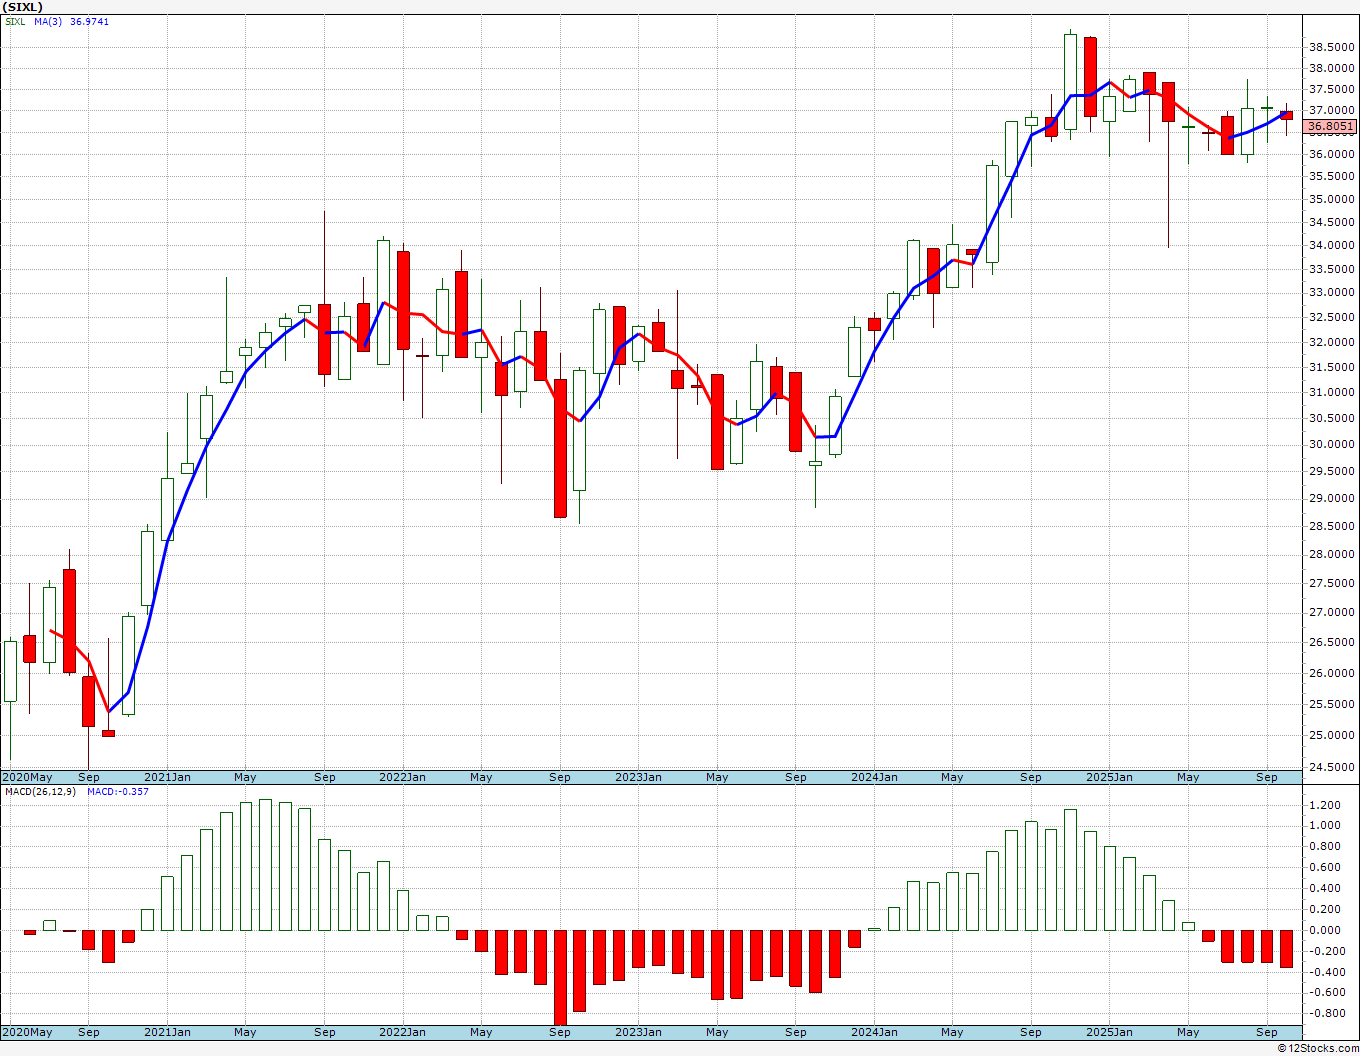Select the 37.5000 price axis label
Image resolution: width=1360 pixels, height=1056 pixels.
pyautogui.click(x=1331, y=89)
